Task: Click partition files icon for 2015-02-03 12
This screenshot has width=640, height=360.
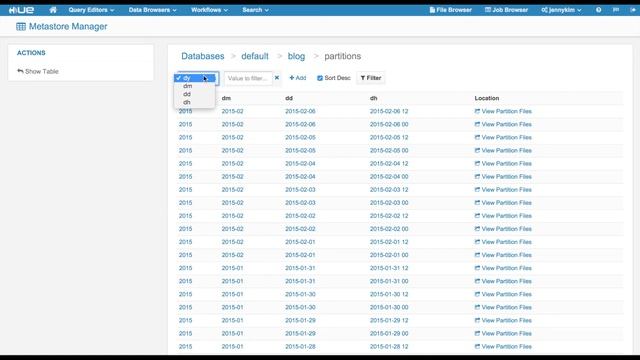Action: (477, 189)
